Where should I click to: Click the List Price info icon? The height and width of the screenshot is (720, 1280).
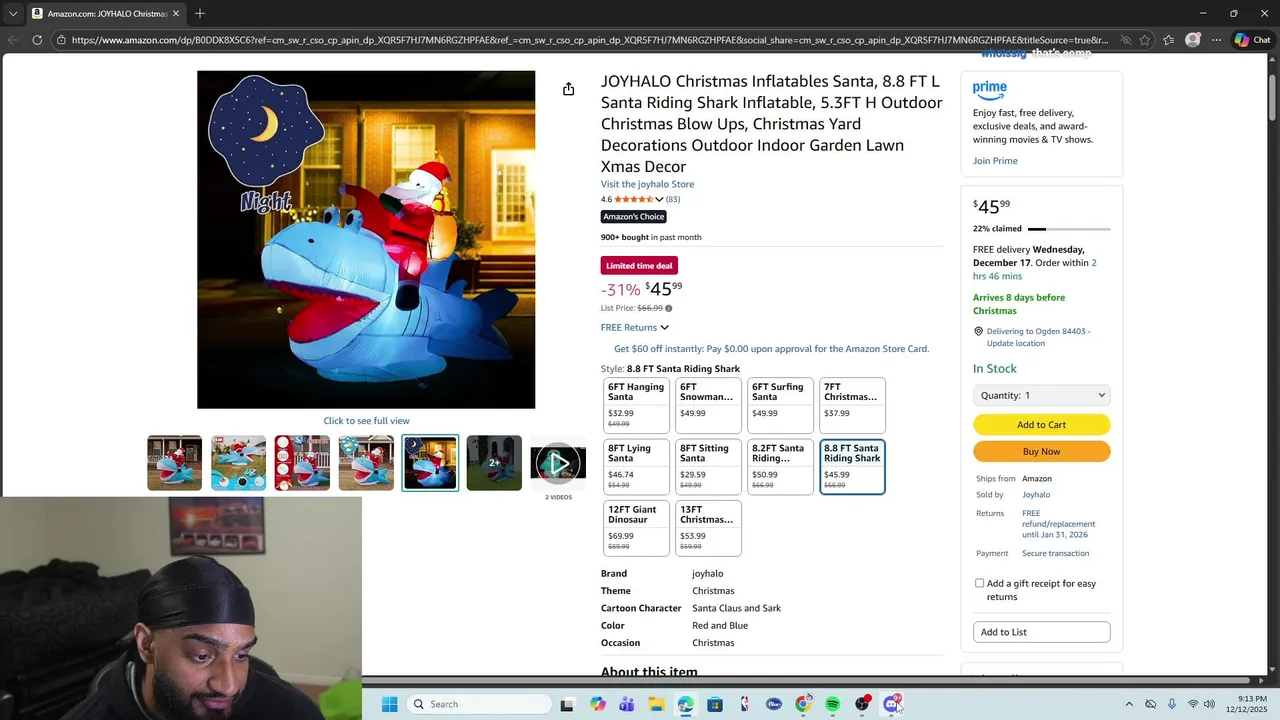669,308
